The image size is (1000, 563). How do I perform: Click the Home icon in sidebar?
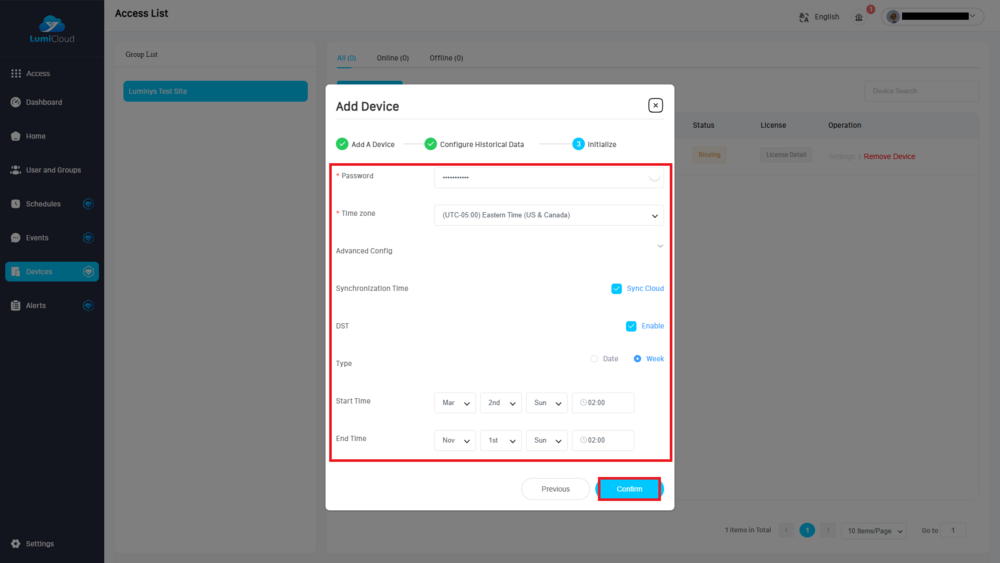coord(16,136)
